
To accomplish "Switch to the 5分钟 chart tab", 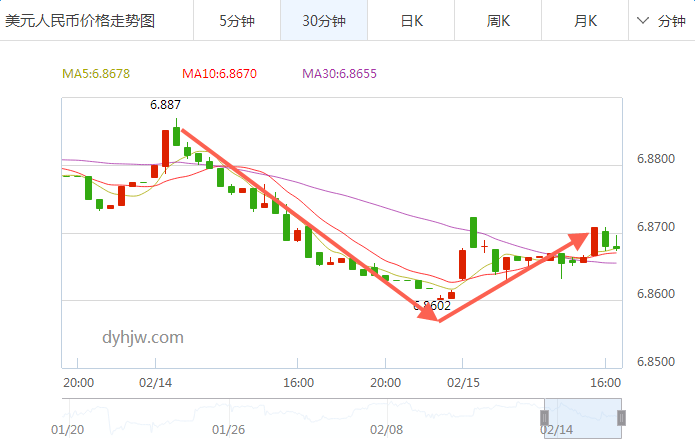I will point(236,20).
